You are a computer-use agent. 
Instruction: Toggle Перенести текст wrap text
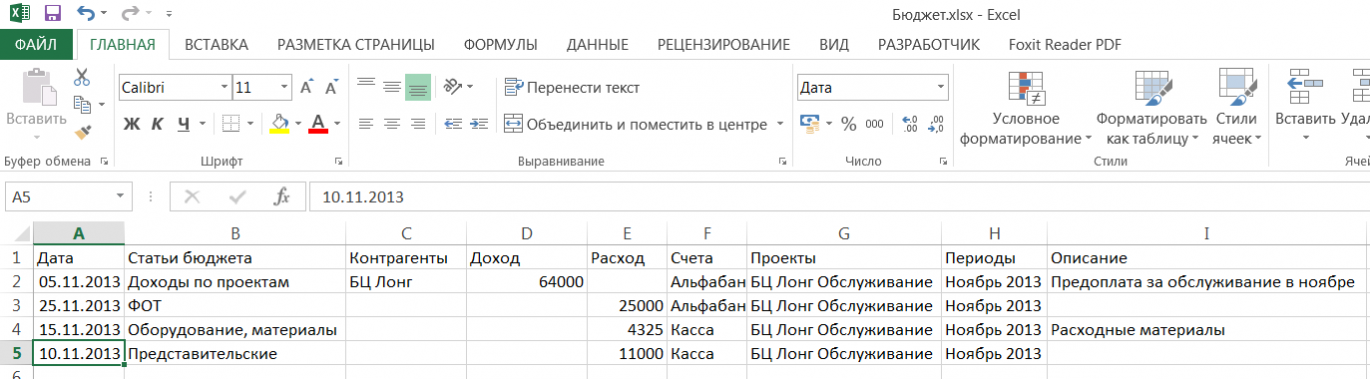[x=573, y=87]
